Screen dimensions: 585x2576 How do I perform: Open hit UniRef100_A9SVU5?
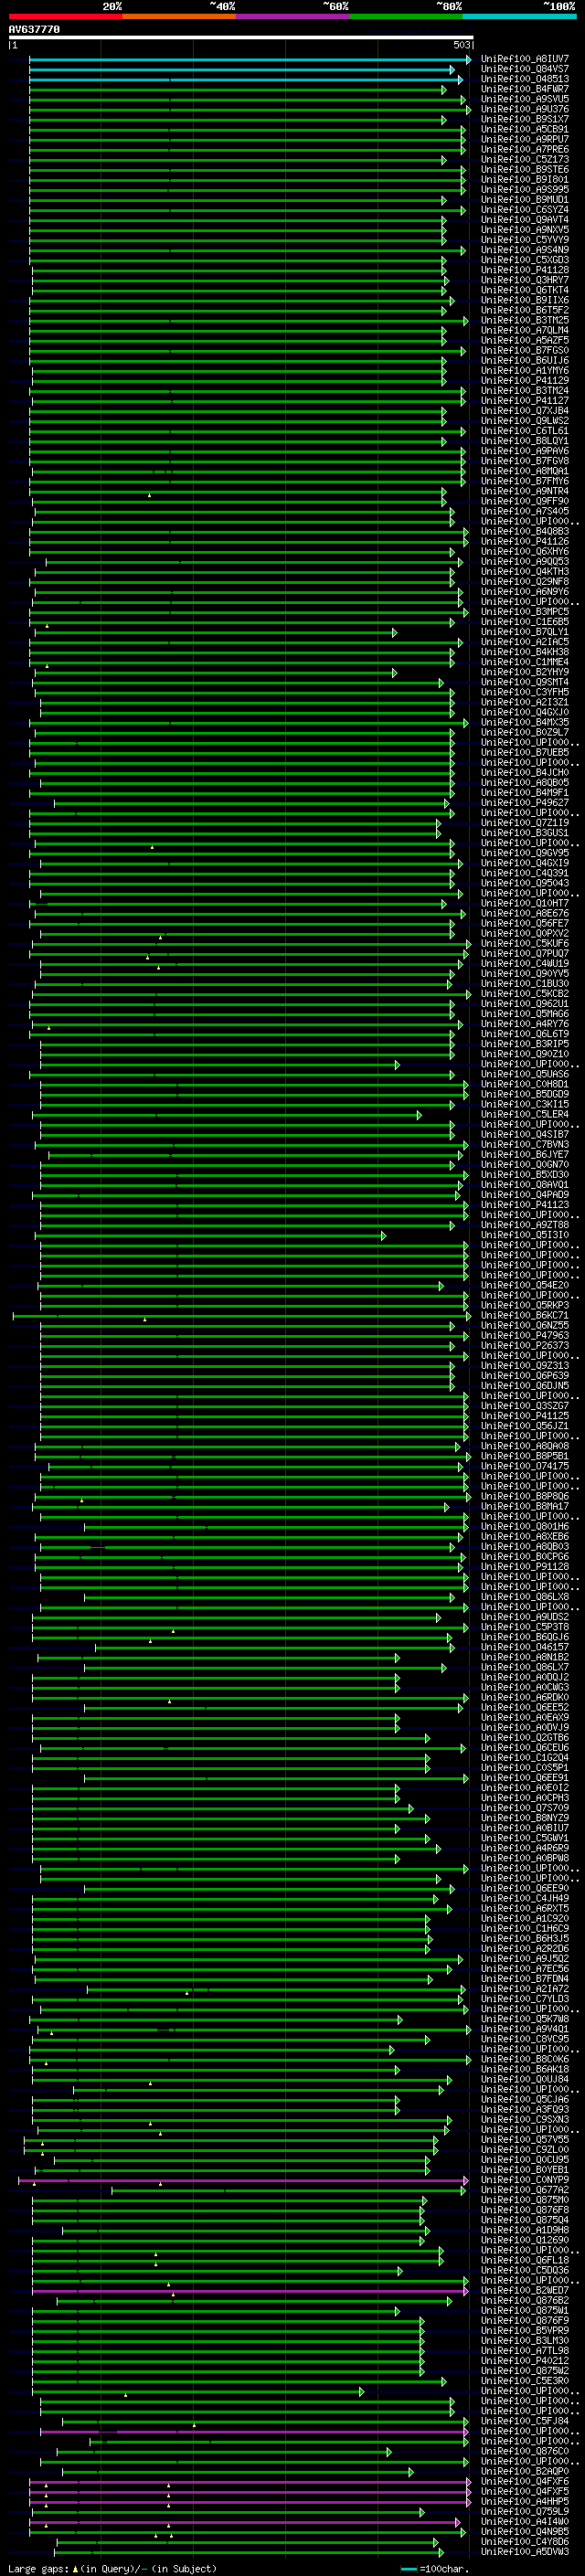coord(525,99)
